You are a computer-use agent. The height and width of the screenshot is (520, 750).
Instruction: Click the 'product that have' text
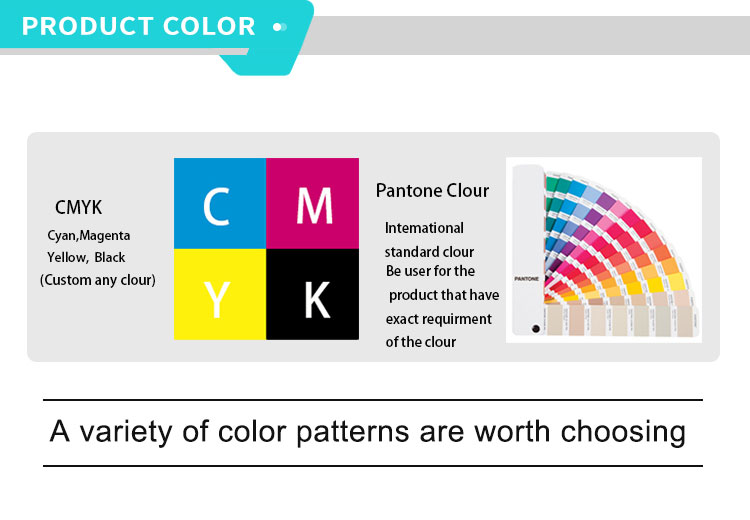444,295
